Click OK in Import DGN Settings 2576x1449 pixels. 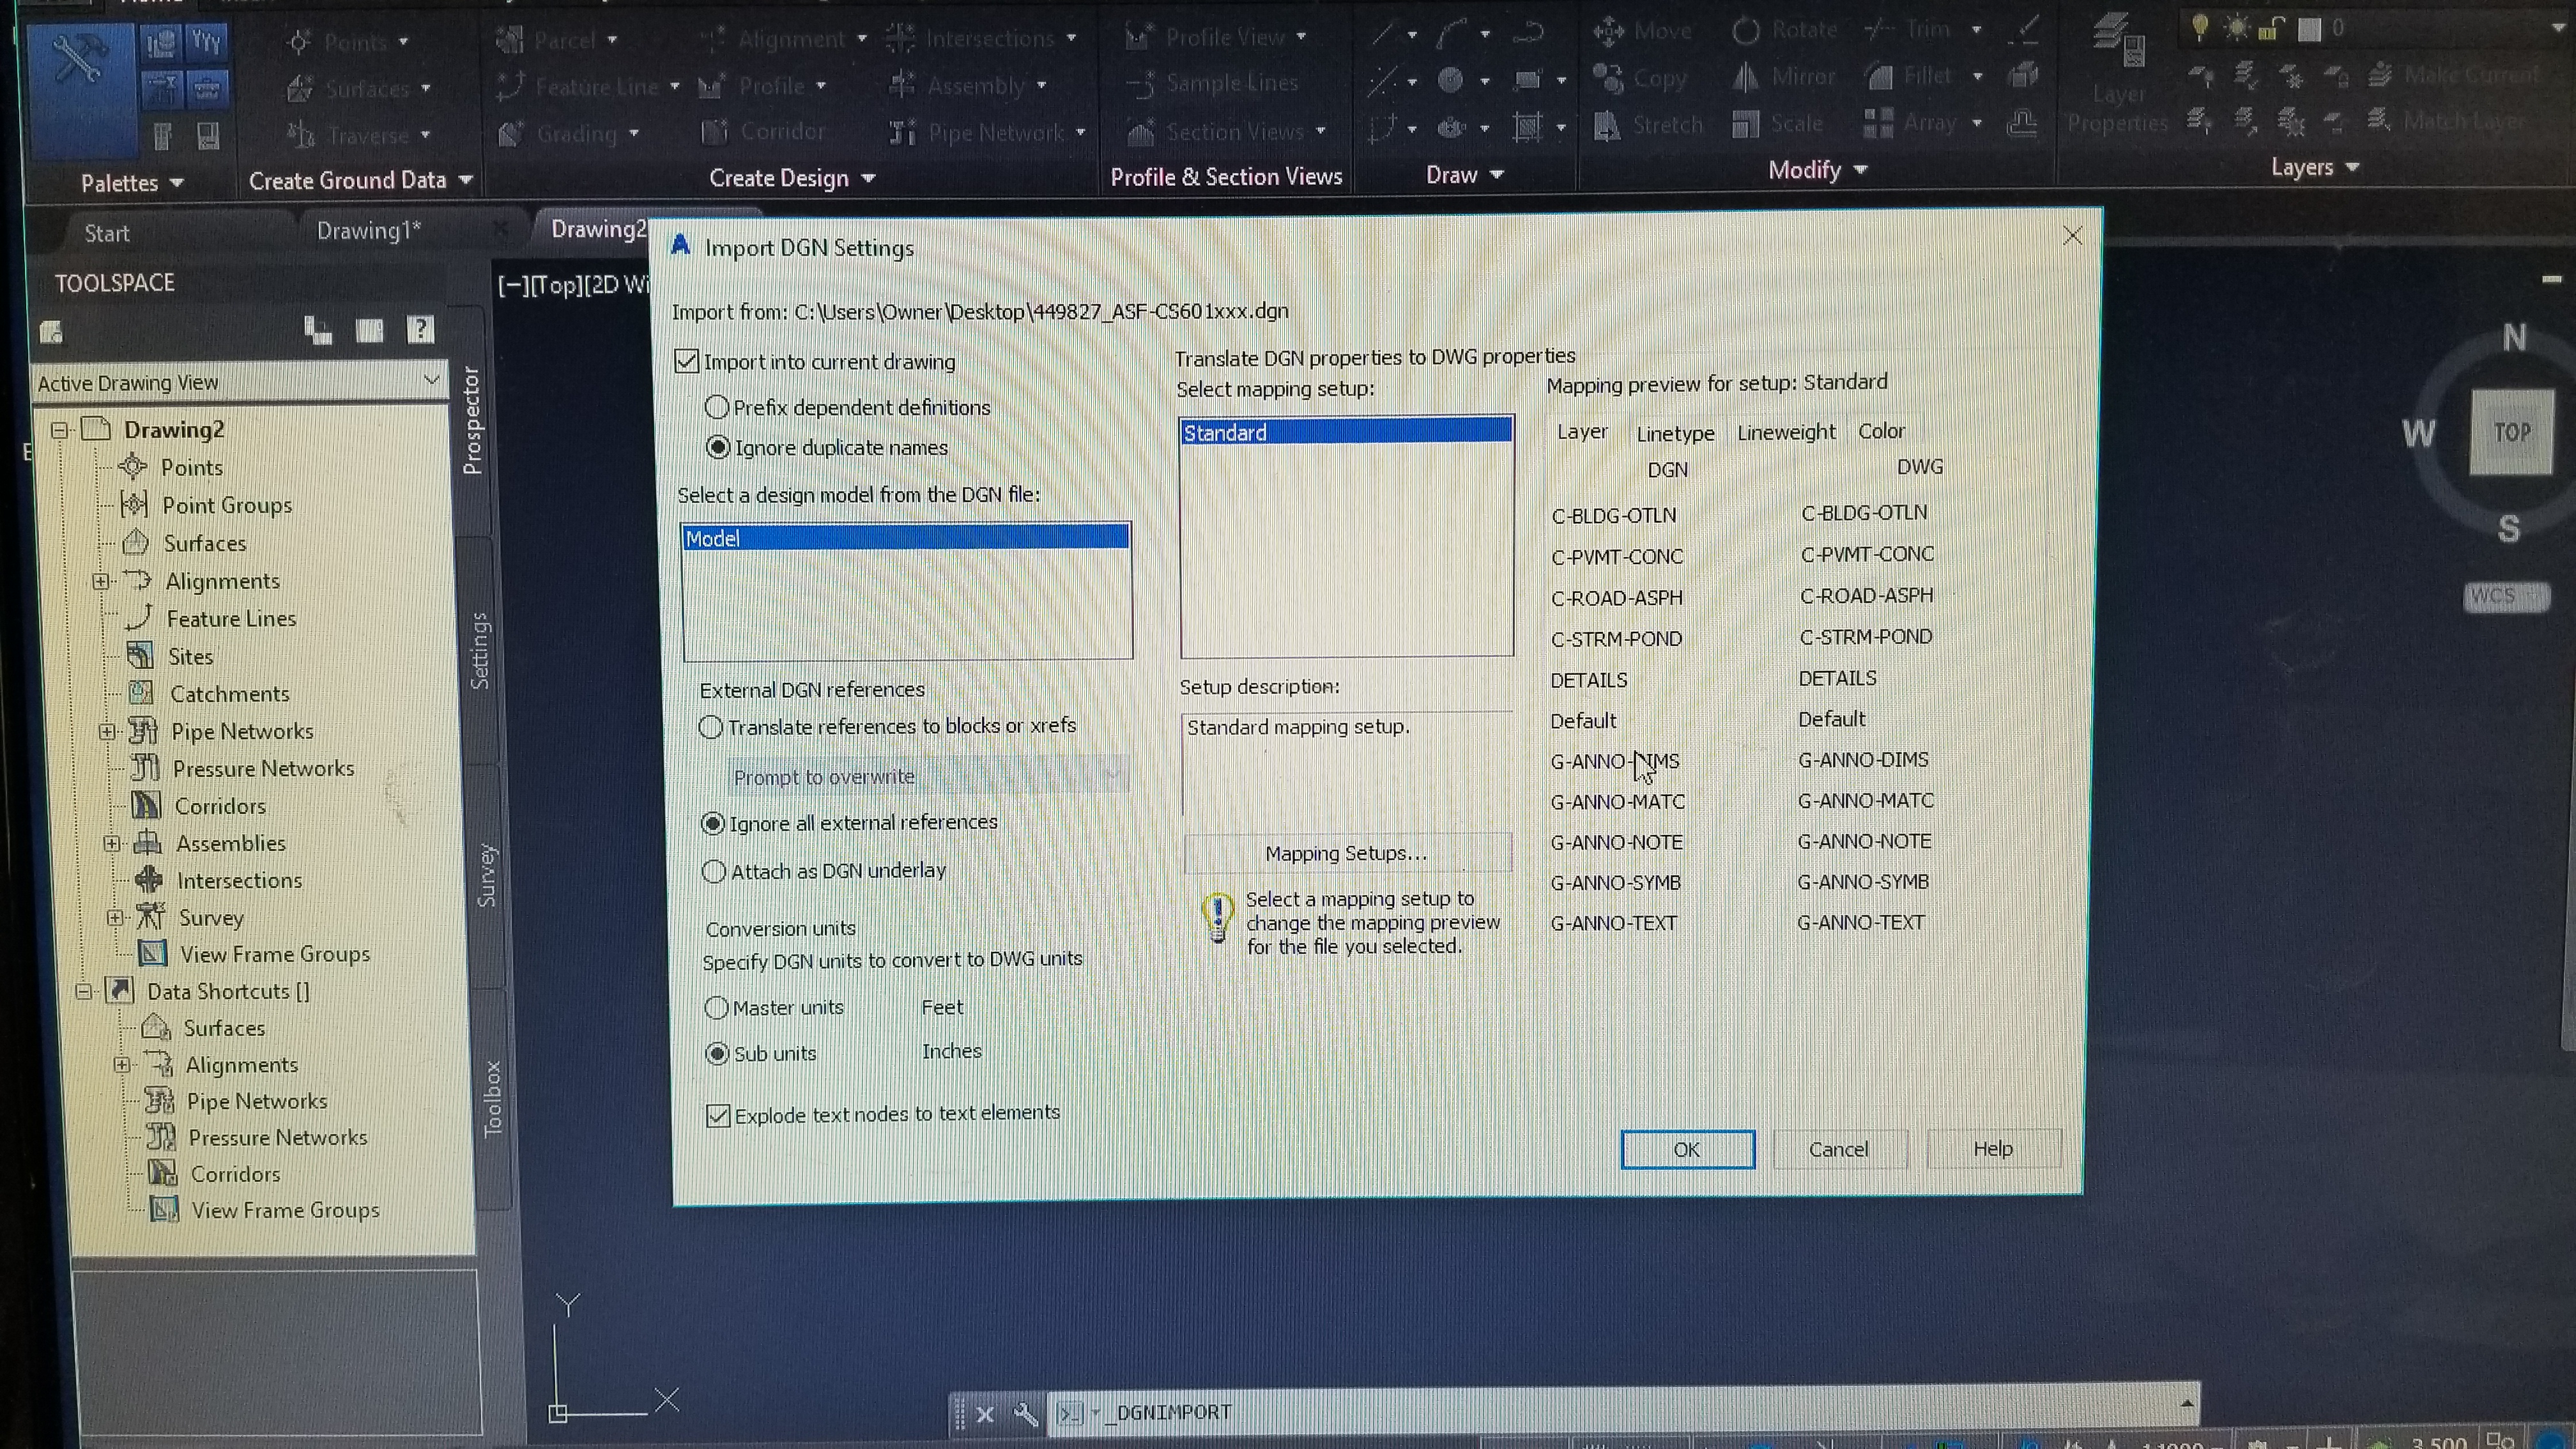pyautogui.click(x=1687, y=1150)
